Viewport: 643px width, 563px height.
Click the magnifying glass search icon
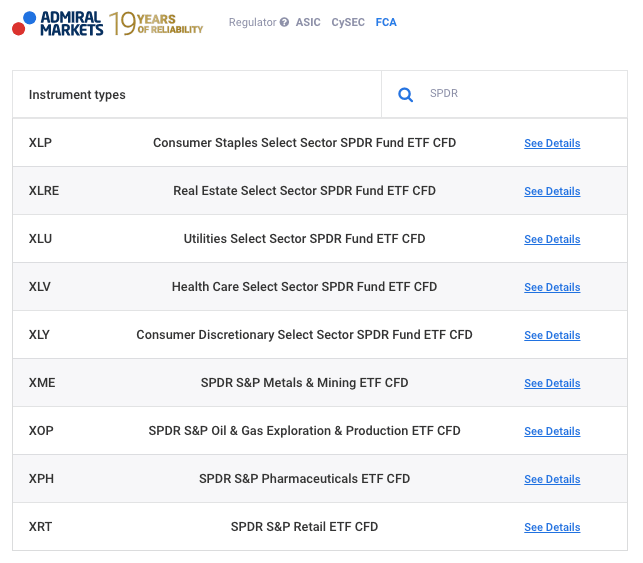click(406, 95)
